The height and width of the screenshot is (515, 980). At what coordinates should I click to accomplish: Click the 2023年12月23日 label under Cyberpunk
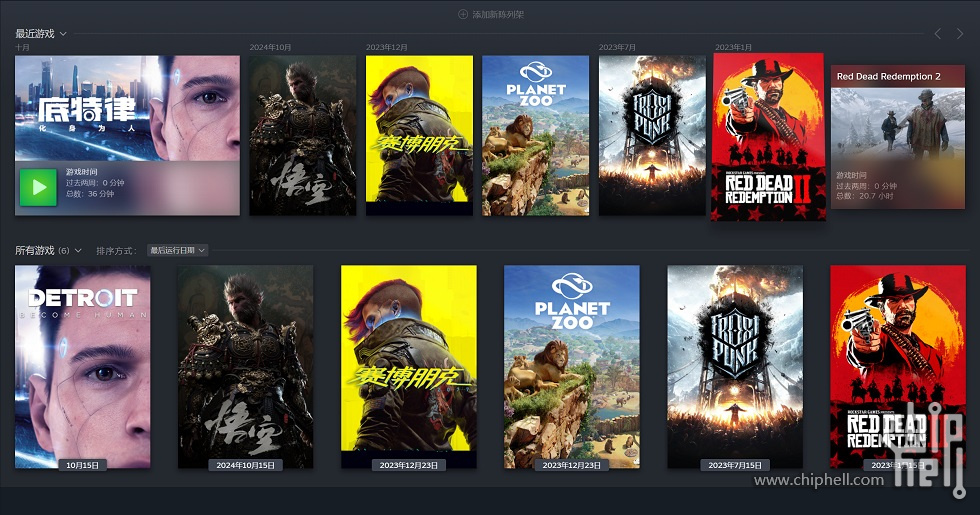[409, 465]
